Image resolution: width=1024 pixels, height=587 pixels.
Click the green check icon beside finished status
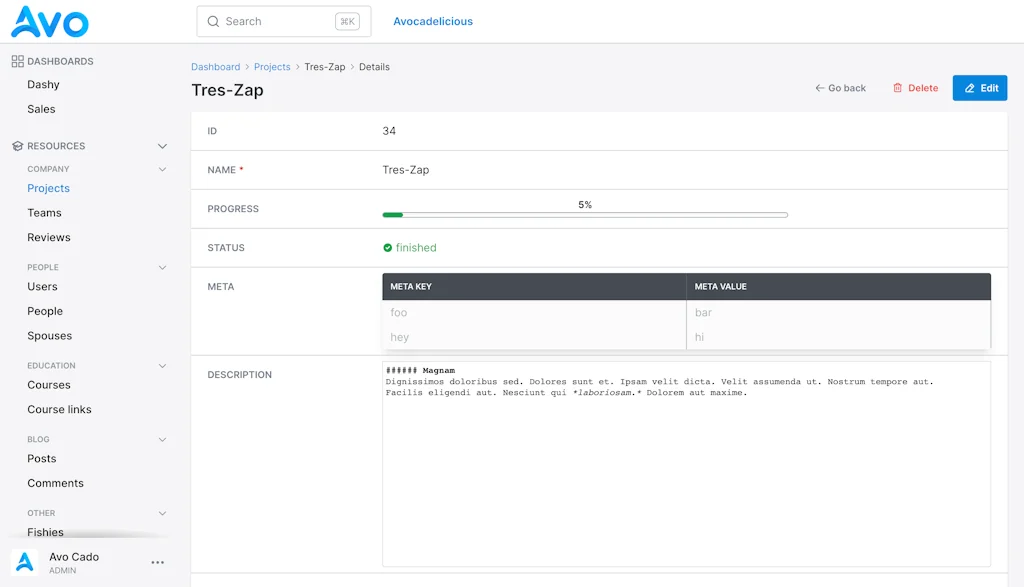pos(387,247)
